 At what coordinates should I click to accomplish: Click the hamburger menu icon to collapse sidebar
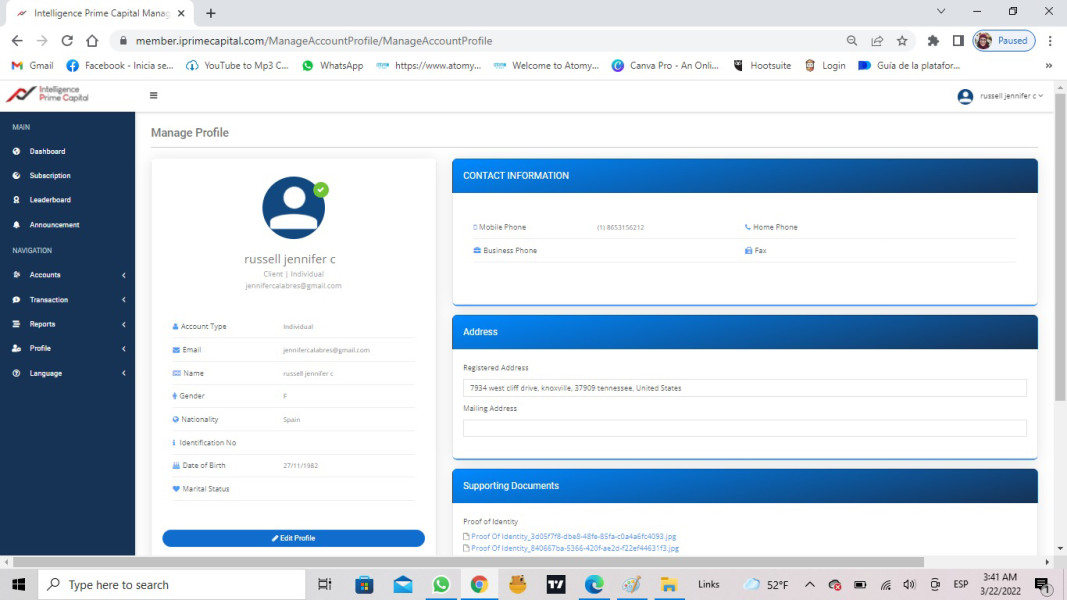point(153,96)
